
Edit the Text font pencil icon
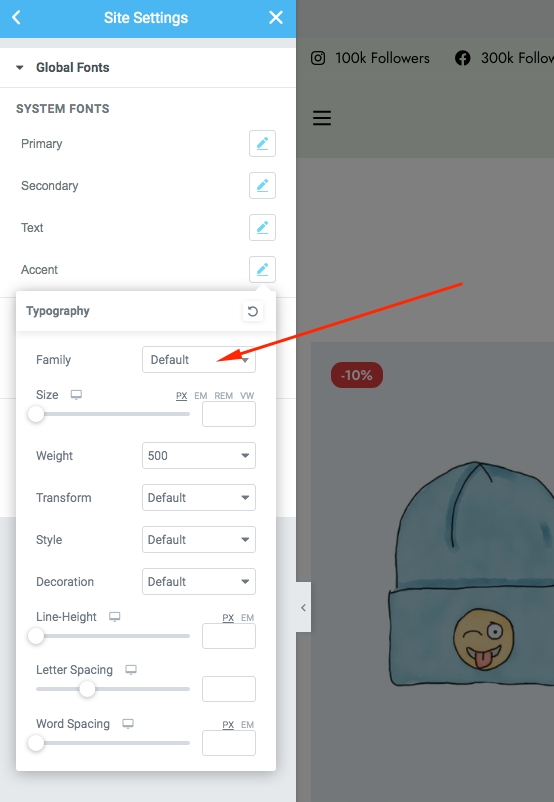tap(262, 228)
